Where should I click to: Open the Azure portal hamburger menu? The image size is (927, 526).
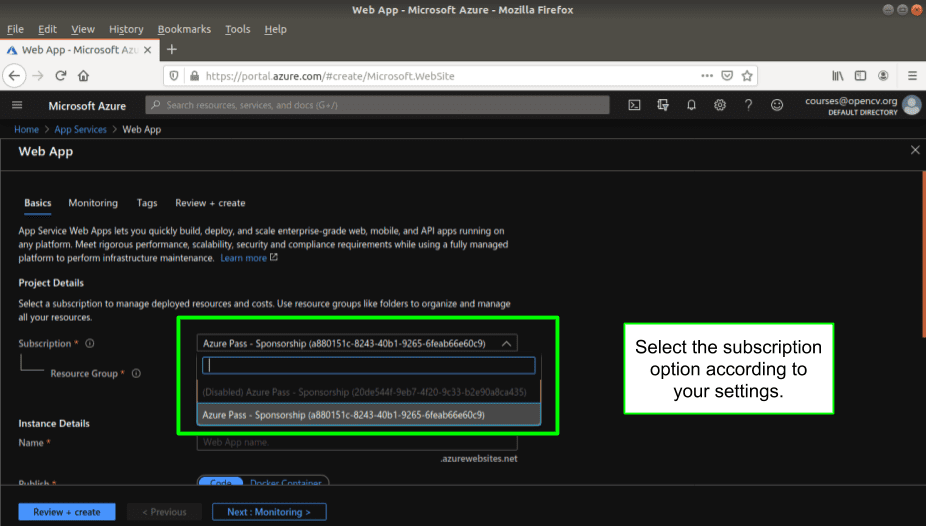pos(17,105)
